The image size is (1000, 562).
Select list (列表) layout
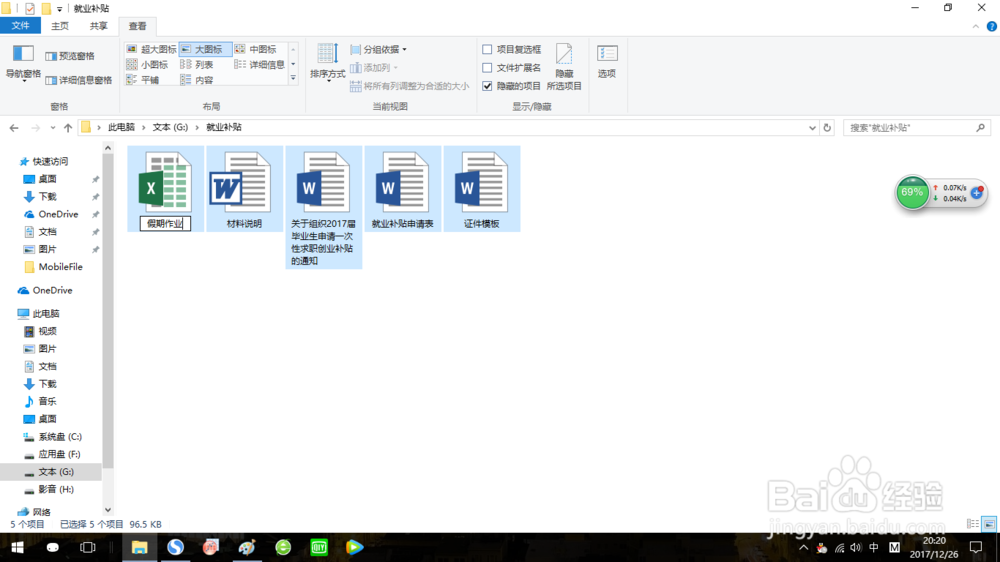point(197,64)
